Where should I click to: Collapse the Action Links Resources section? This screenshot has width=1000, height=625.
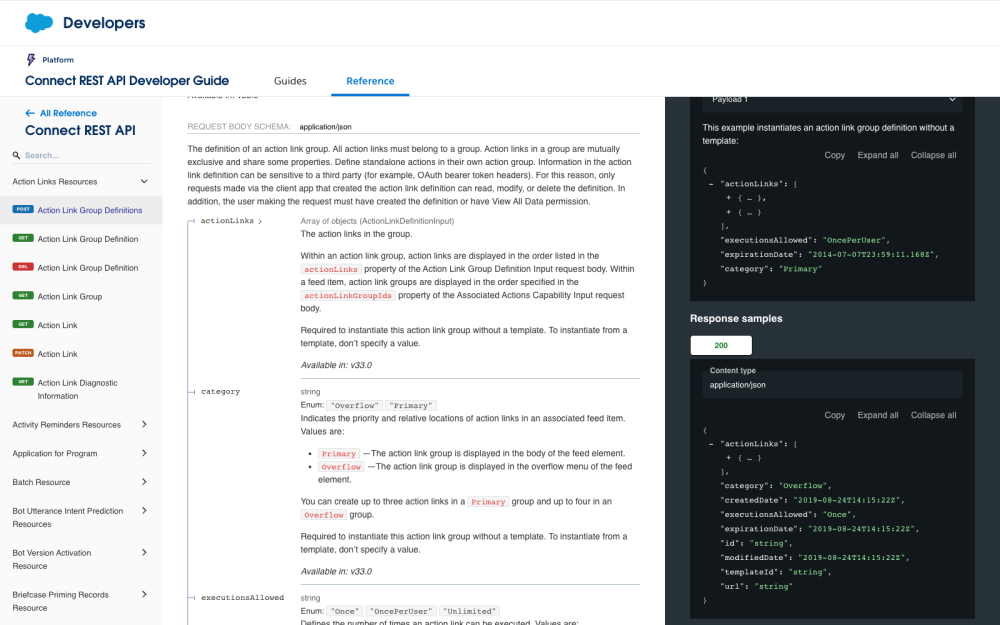pyautogui.click(x=144, y=182)
